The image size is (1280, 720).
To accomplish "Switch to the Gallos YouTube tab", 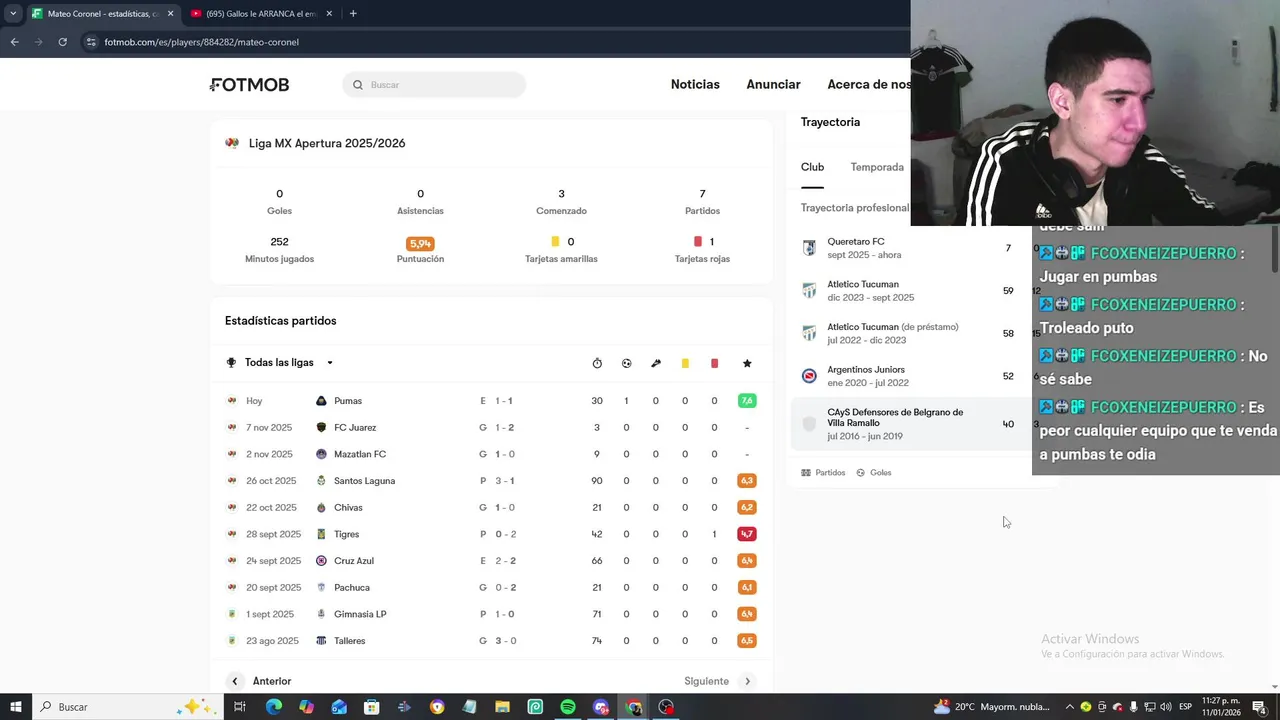I will (260, 13).
